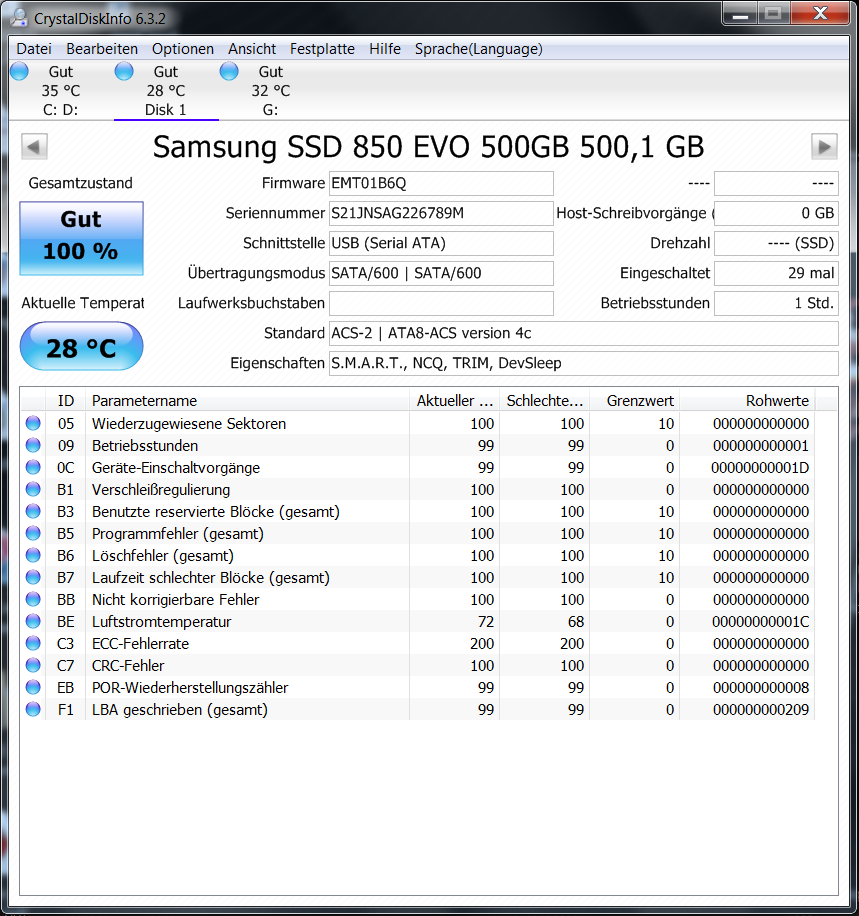Image resolution: width=859 pixels, height=916 pixels.
Task: Open the Datei menu
Action: 34,49
